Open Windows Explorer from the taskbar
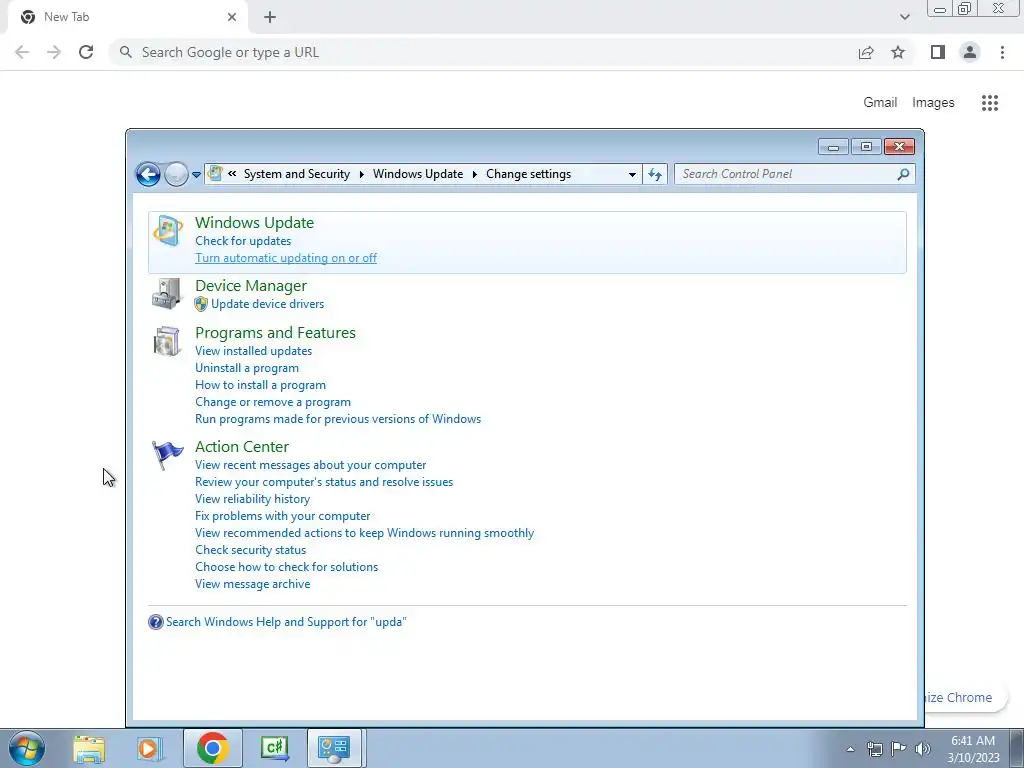Viewport: 1024px width, 768px height. tap(89, 748)
